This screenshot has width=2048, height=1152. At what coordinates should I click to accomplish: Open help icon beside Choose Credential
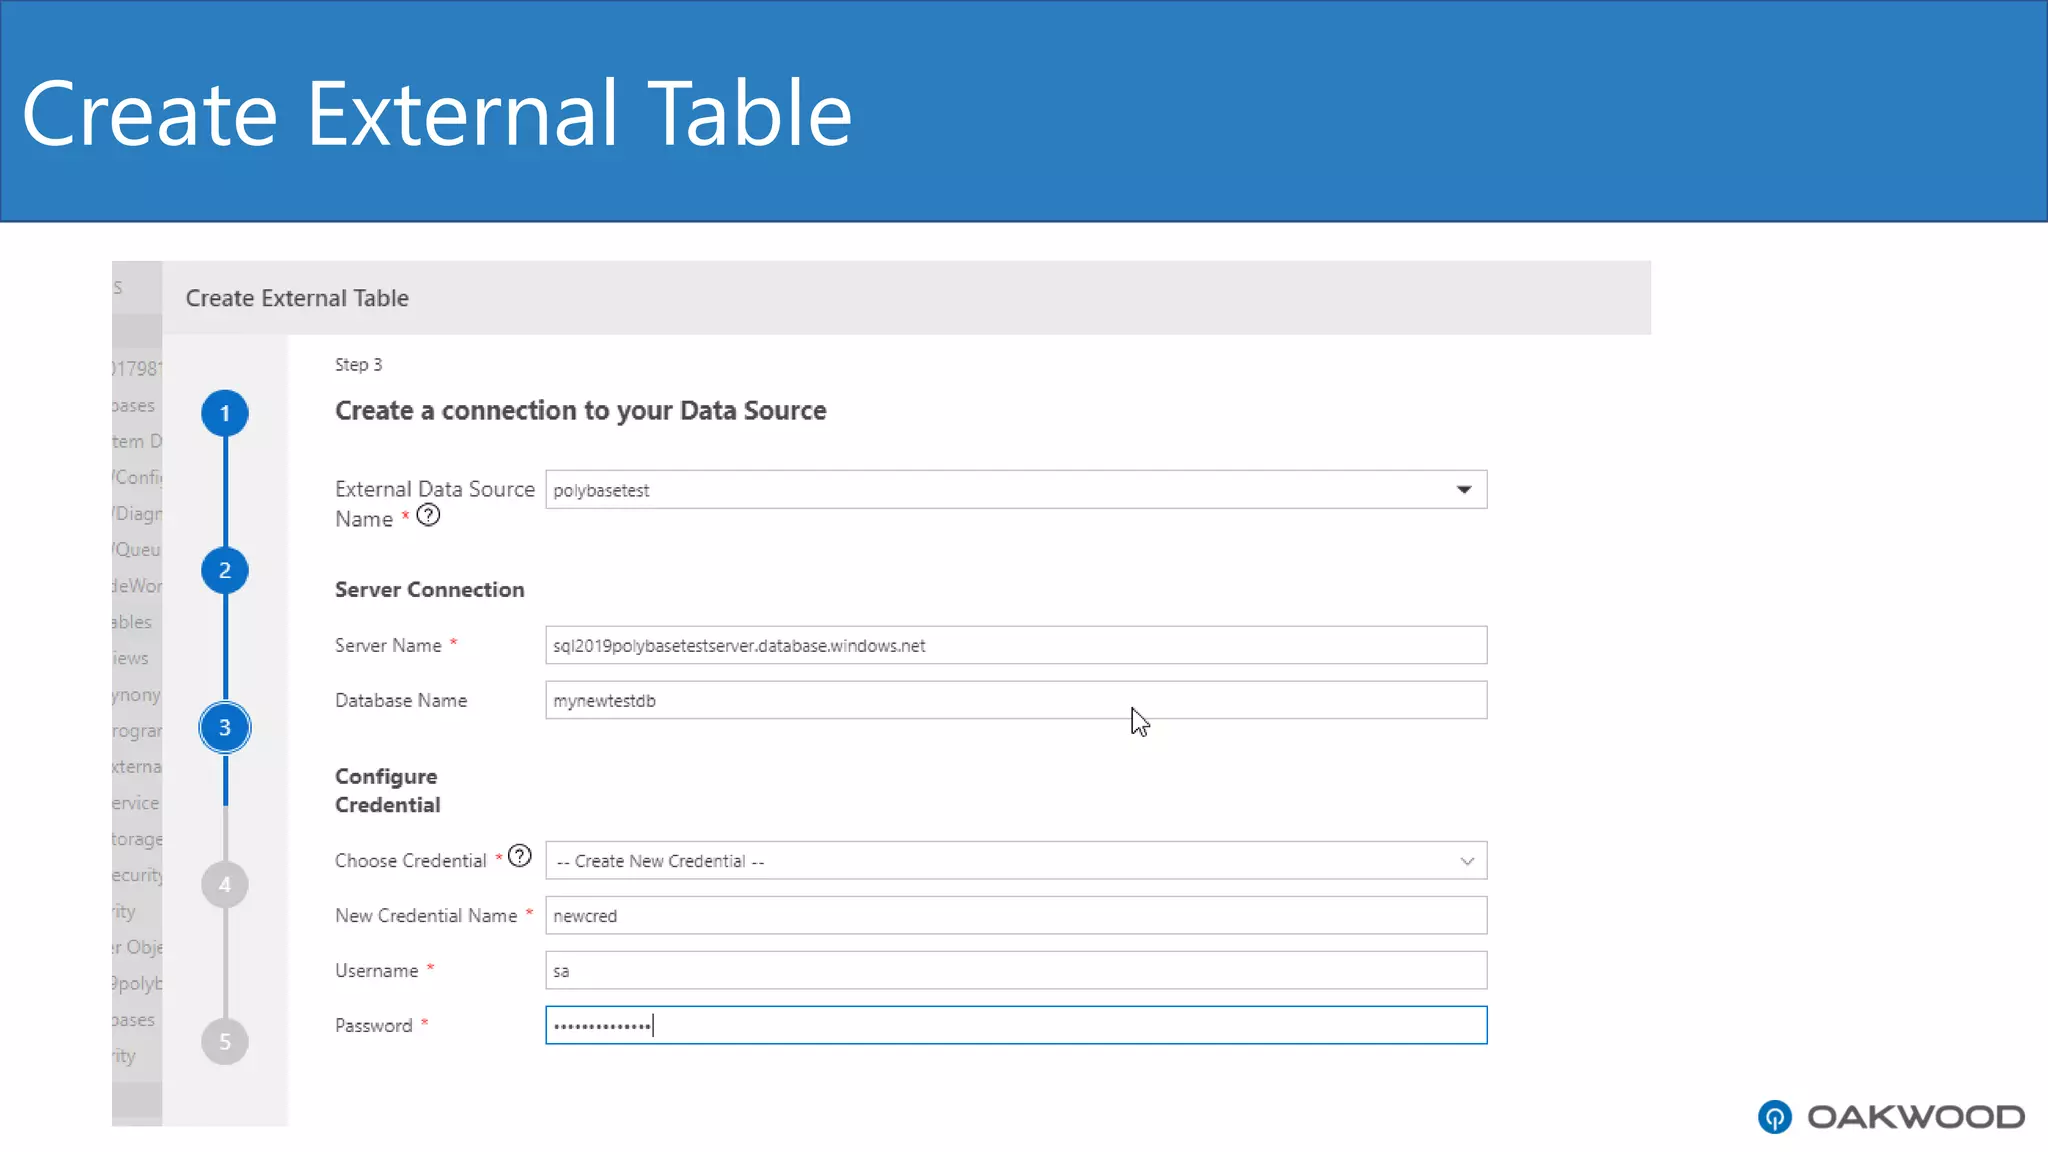coord(520,857)
